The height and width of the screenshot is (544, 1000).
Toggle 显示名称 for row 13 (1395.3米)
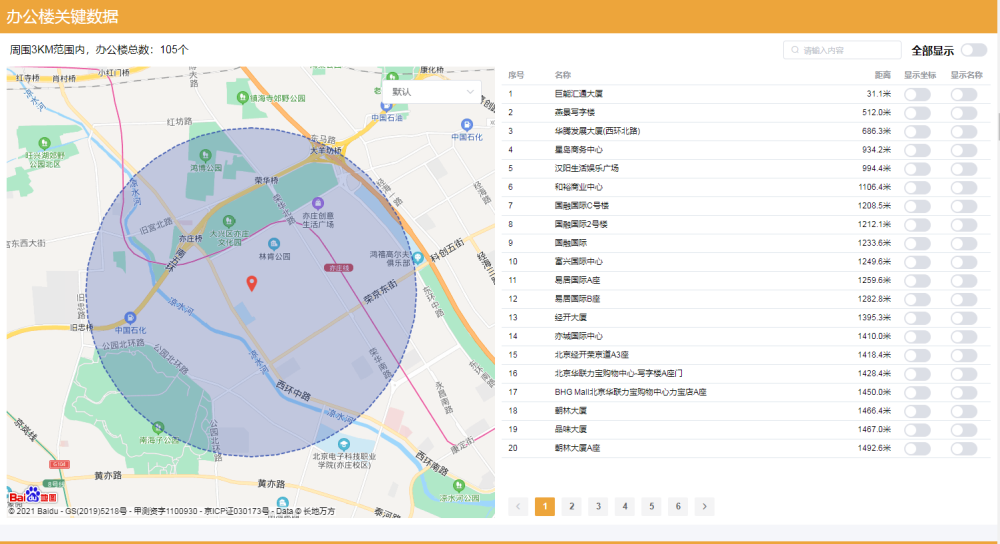click(964, 318)
